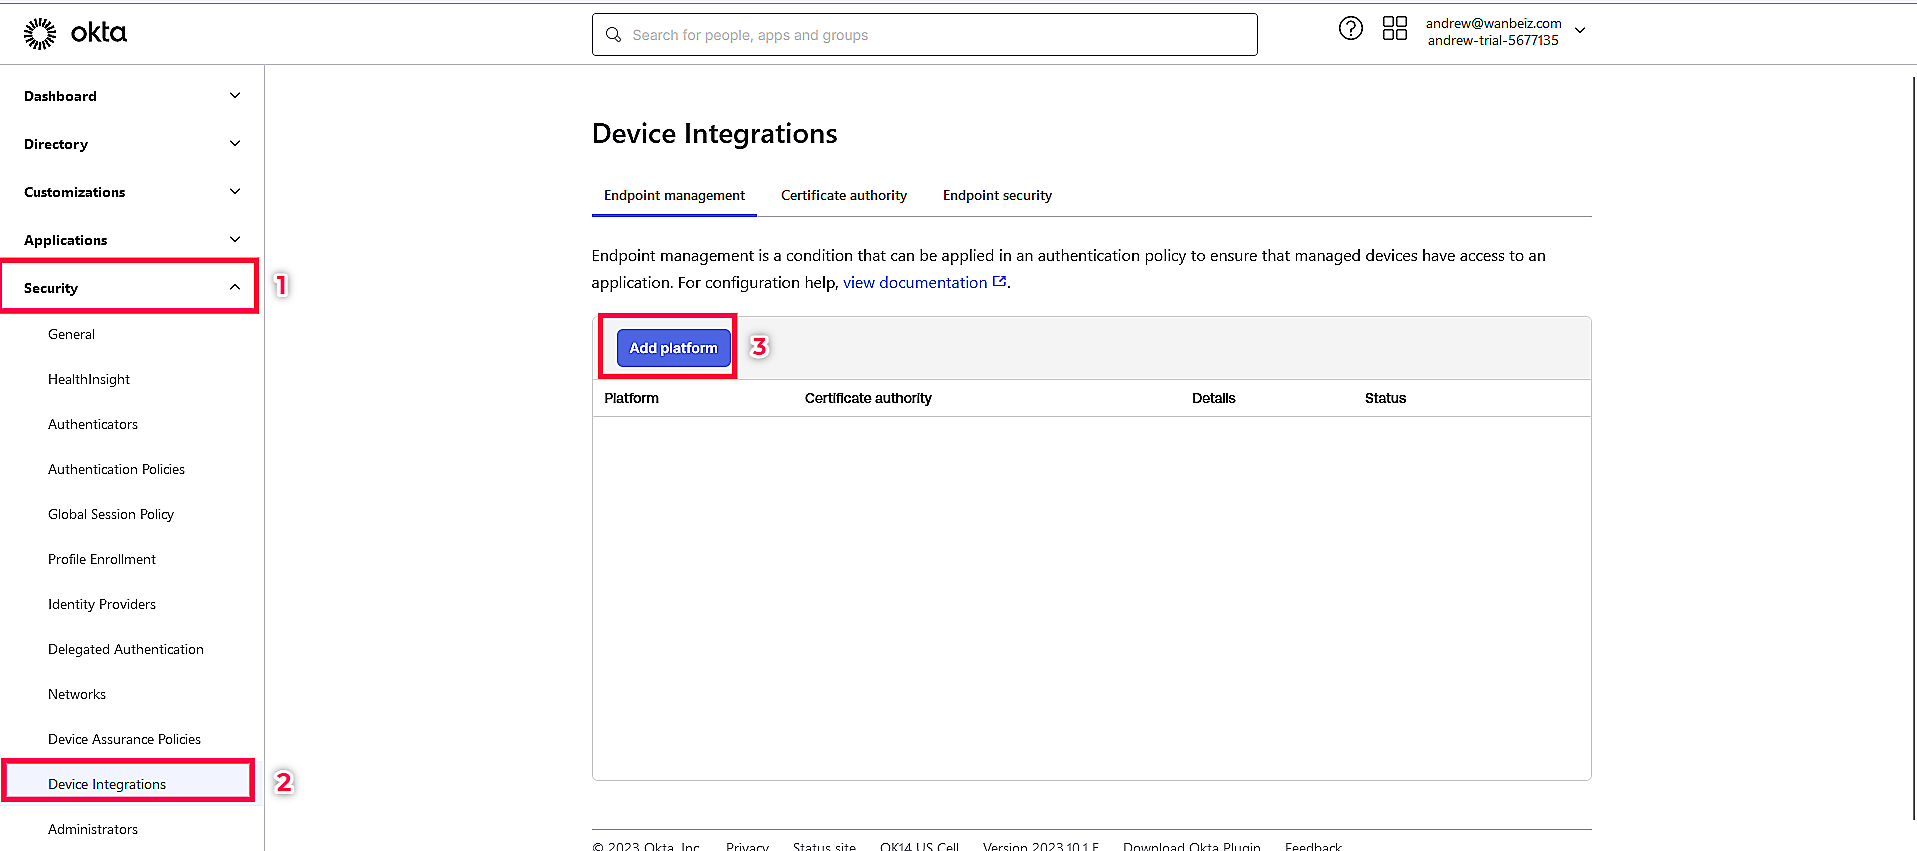Click the Okta logo icon

pyautogui.click(x=40, y=34)
